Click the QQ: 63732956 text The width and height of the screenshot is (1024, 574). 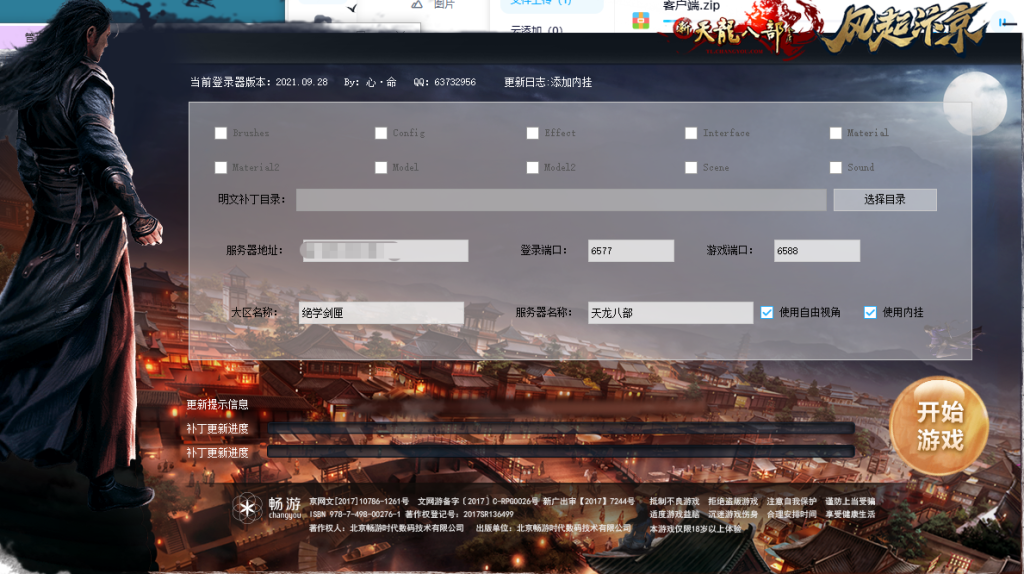click(x=445, y=82)
